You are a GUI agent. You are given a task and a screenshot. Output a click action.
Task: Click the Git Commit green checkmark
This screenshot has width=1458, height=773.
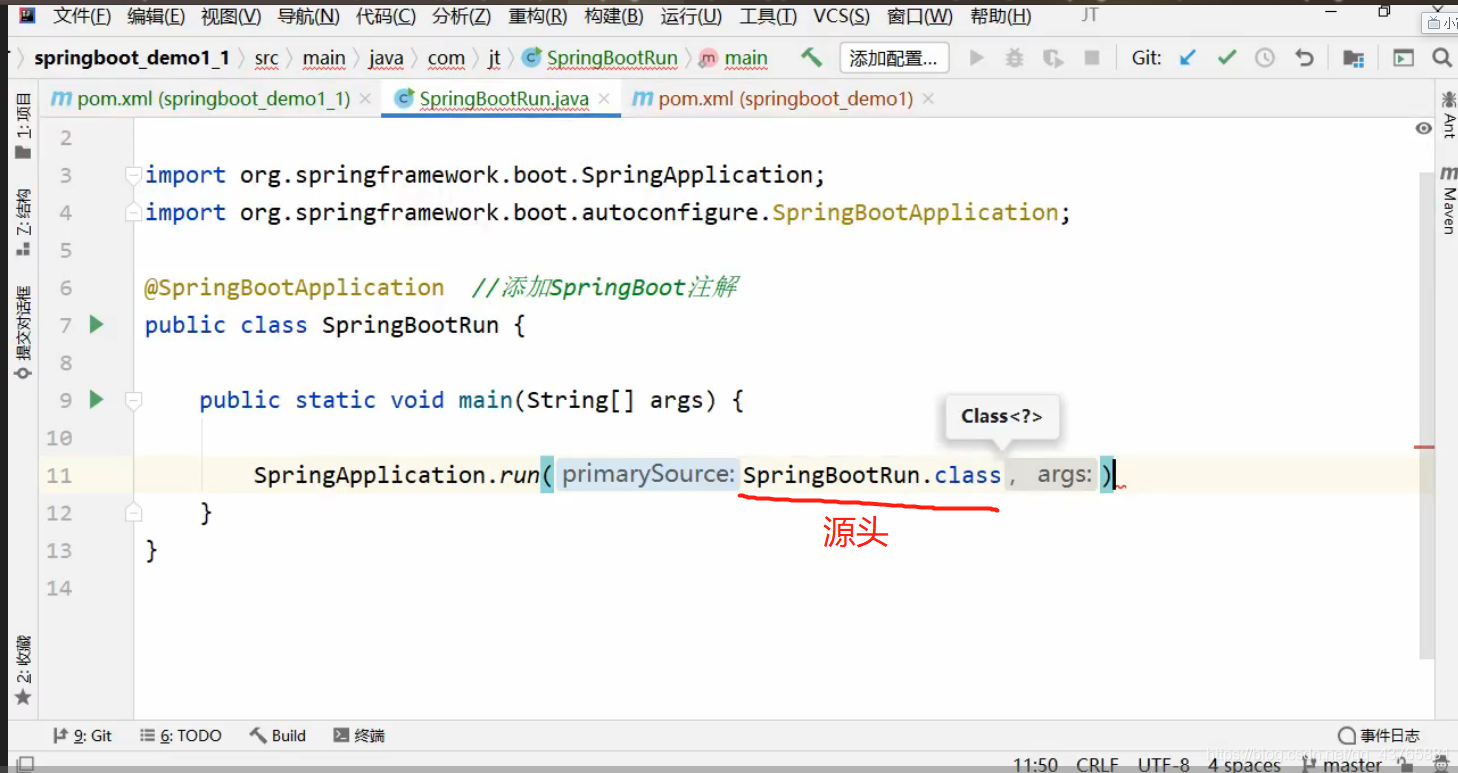[1227, 58]
